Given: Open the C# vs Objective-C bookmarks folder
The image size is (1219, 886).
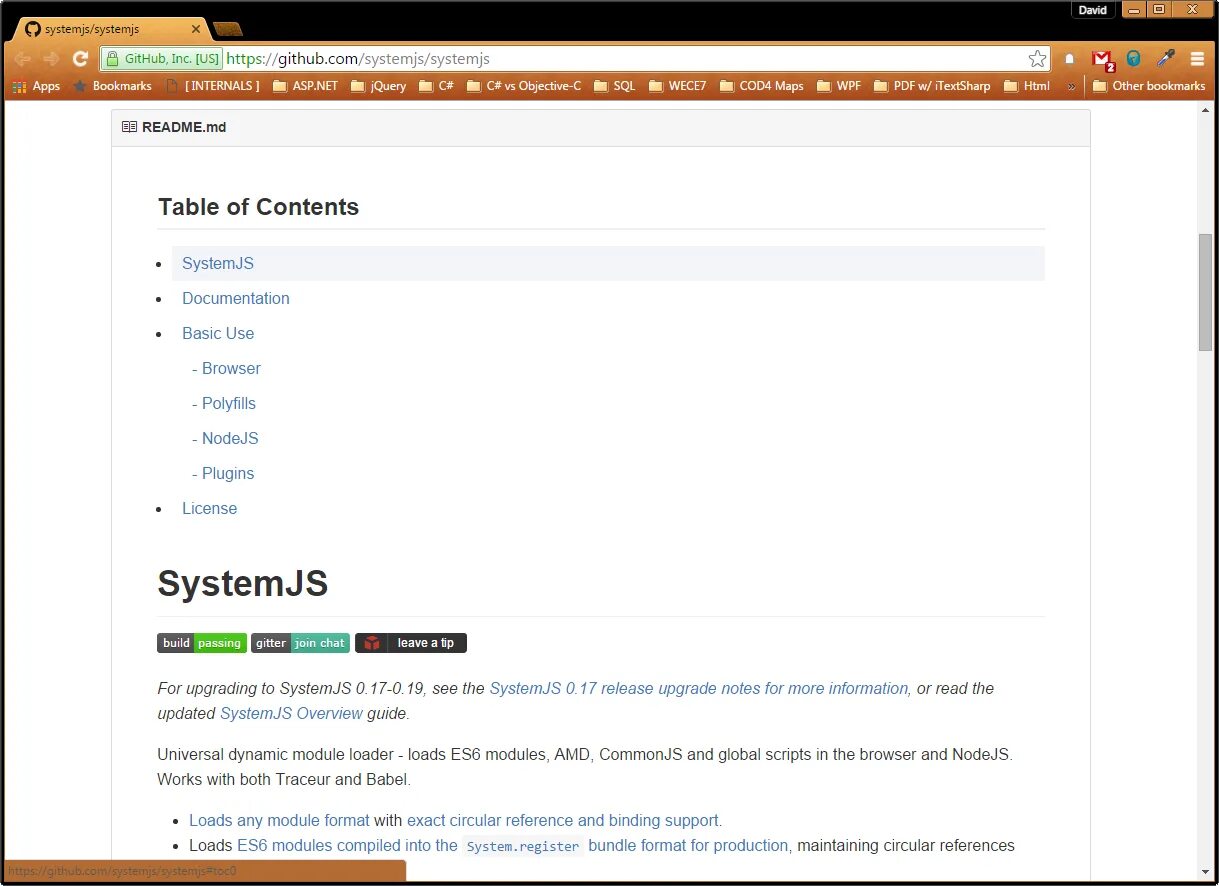Looking at the screenshot, I should point(523,86).
